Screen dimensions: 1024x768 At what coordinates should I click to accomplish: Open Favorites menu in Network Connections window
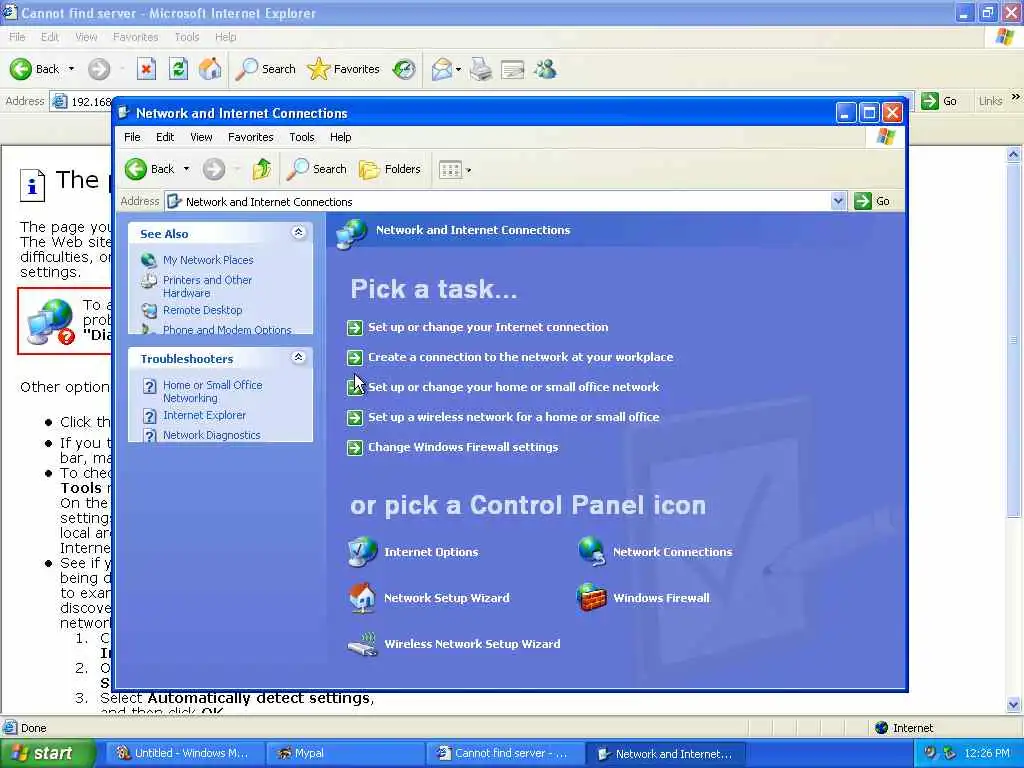point(250,137)
